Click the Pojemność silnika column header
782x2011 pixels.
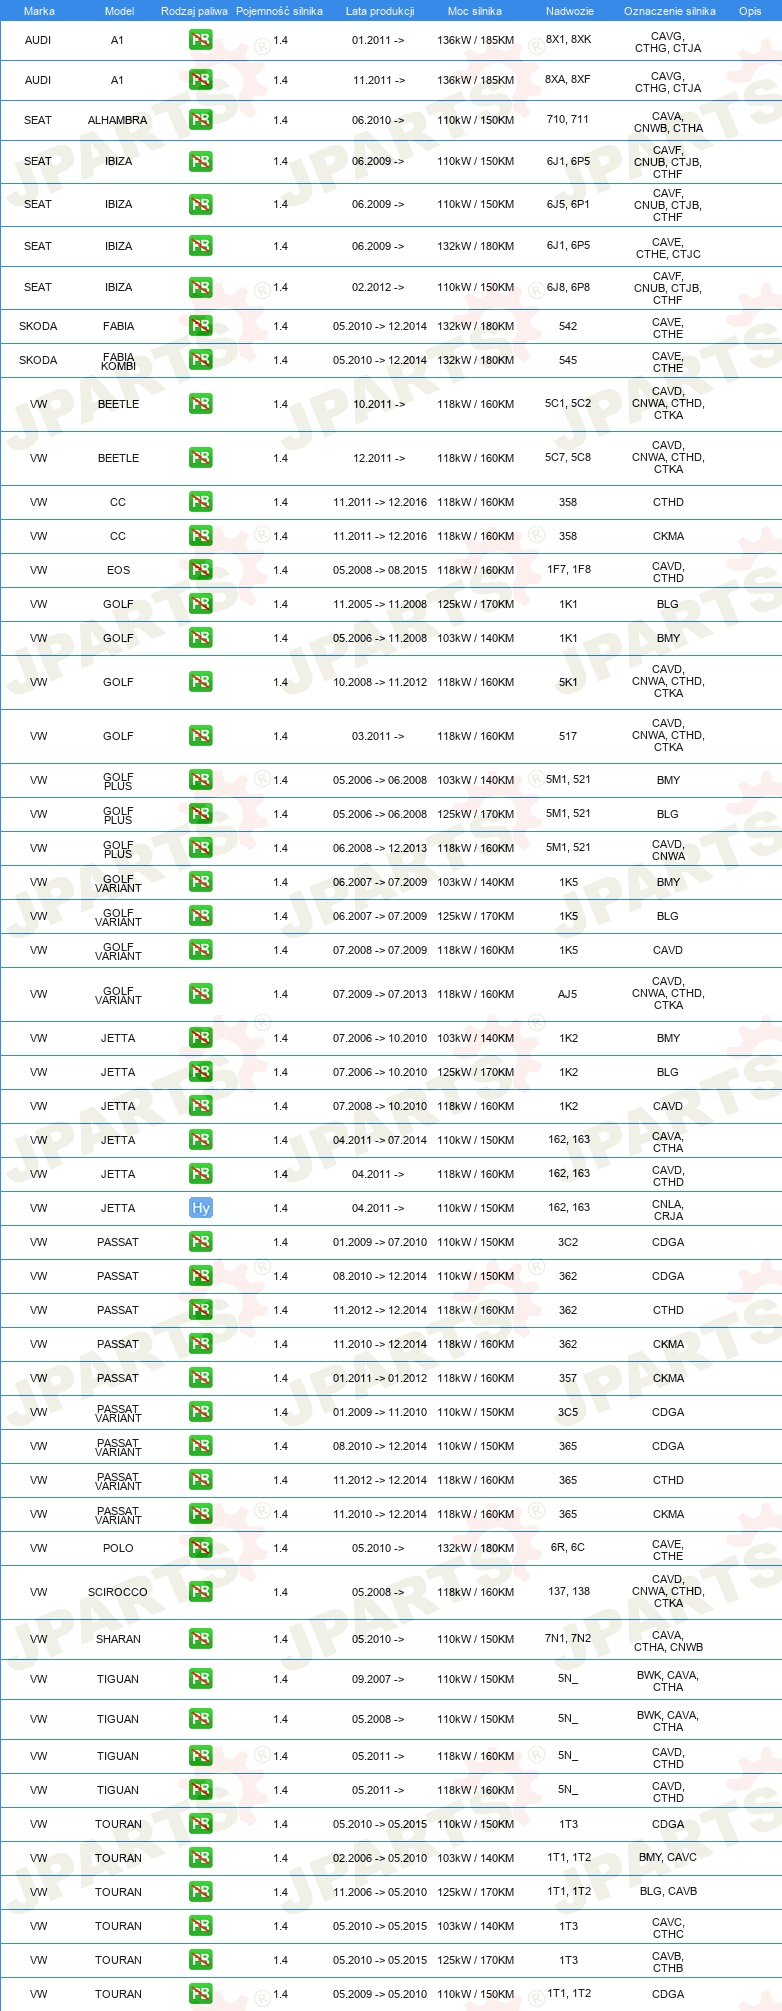(279, 11)
